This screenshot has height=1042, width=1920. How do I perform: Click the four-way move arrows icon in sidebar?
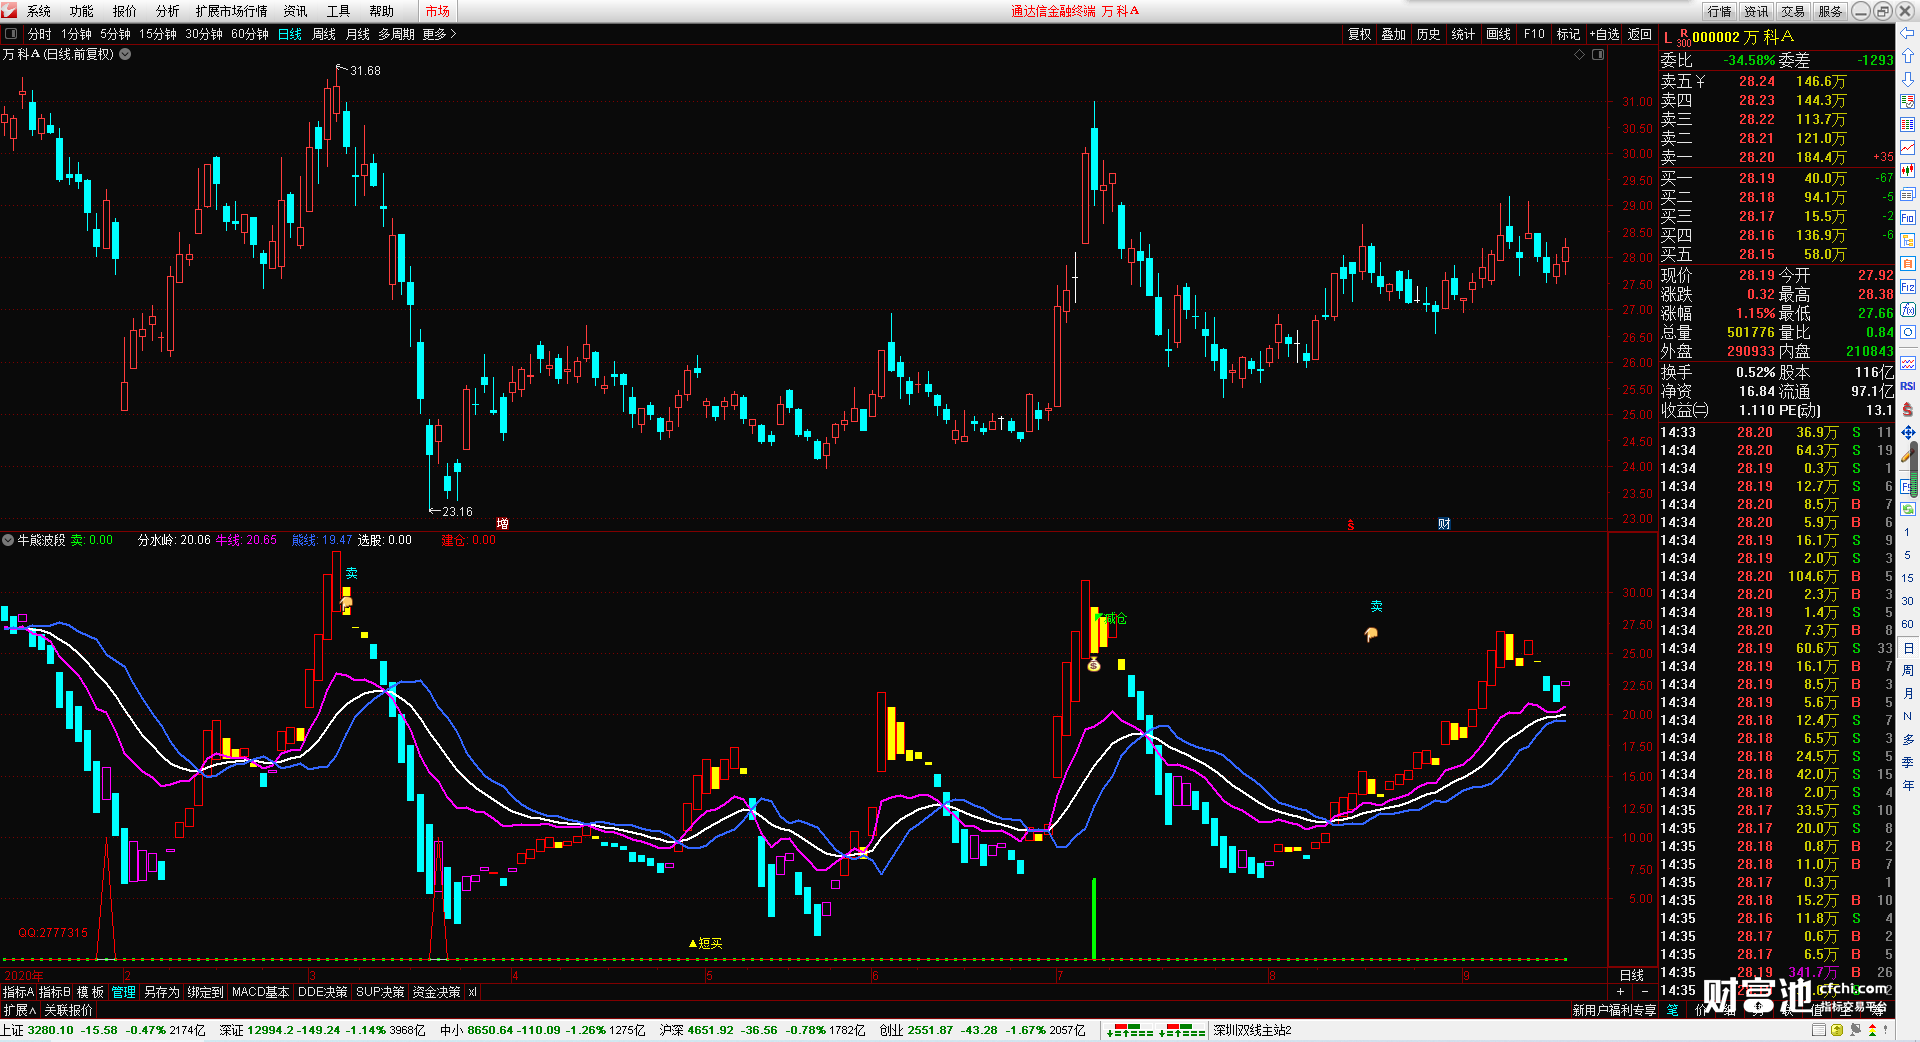pyautogui.click(x=1908, y=433)
